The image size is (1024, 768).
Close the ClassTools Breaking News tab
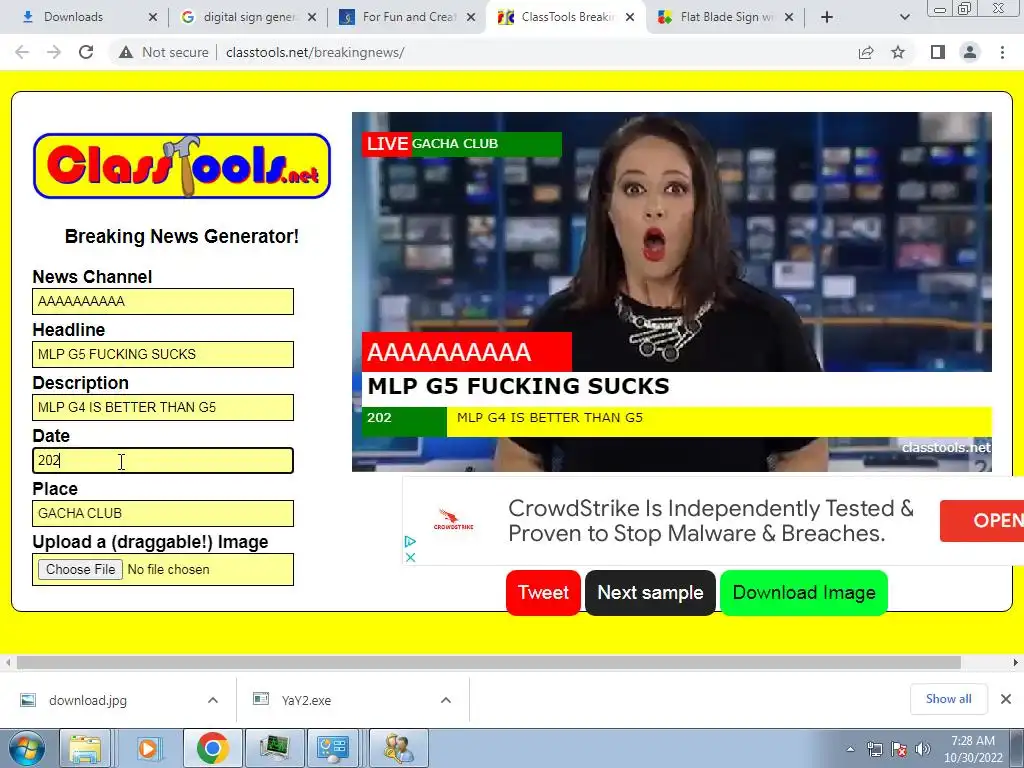click(x=630, y=17)
